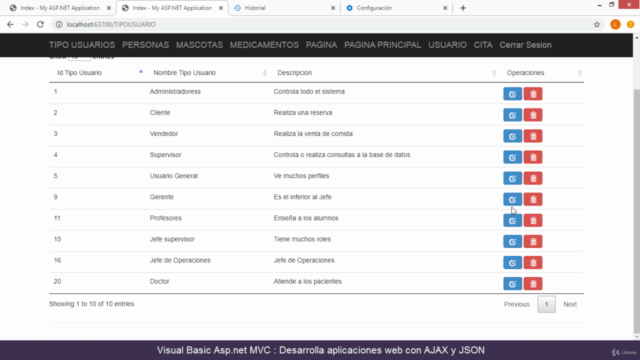This screenshot has width=640, height=360.
Task: Open PAGINA PRINCIPAL menu item
Action: [382, 45]
